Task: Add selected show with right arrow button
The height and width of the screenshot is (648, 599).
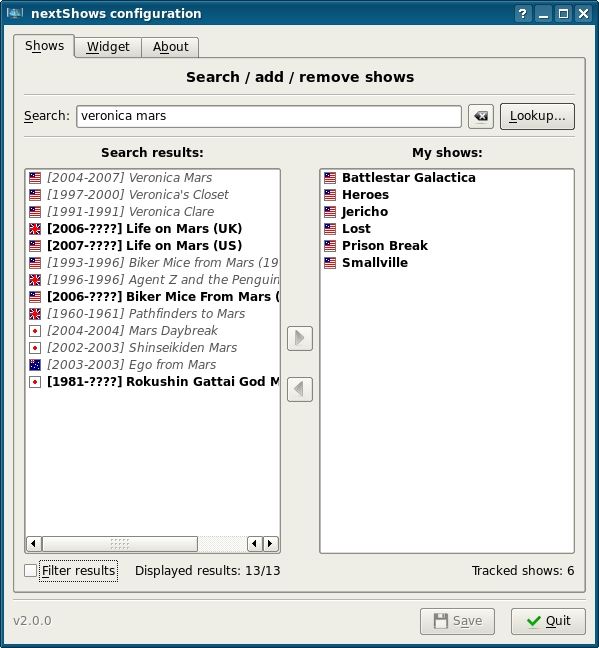Action: pyautogui.click(x=300, y=338)
